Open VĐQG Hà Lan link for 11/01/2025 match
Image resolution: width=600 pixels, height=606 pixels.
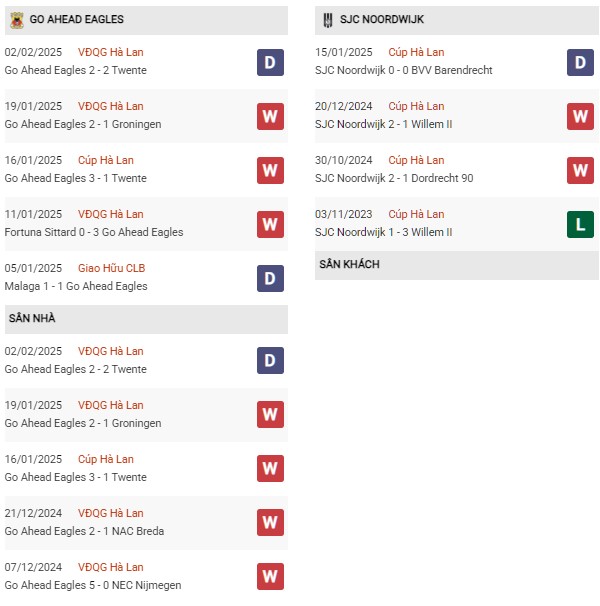coord(111,214)
